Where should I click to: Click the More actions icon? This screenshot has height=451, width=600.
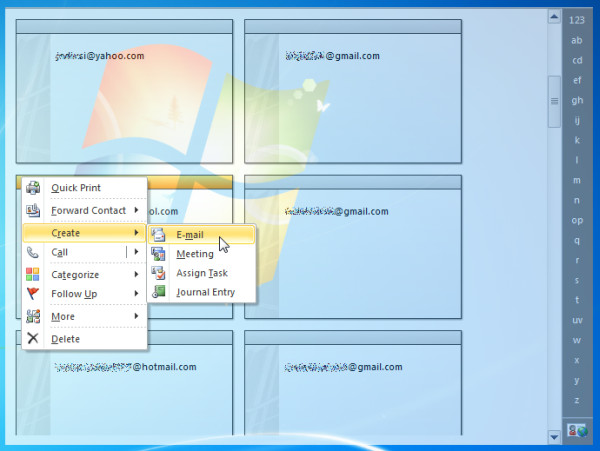click(x=33, y=316)
